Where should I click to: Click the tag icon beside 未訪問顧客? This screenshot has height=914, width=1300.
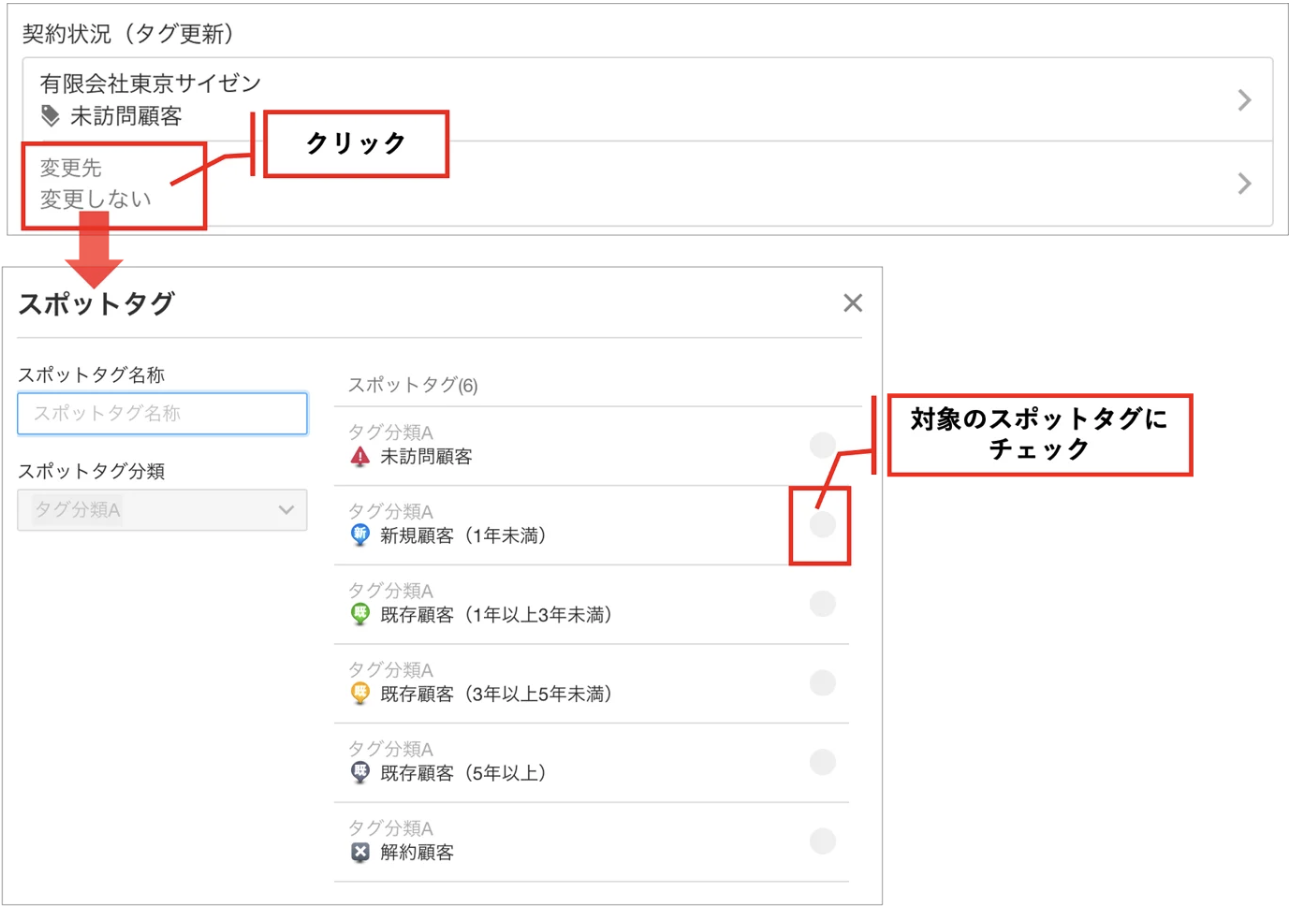pyautogui.click(x=50, y=117)
